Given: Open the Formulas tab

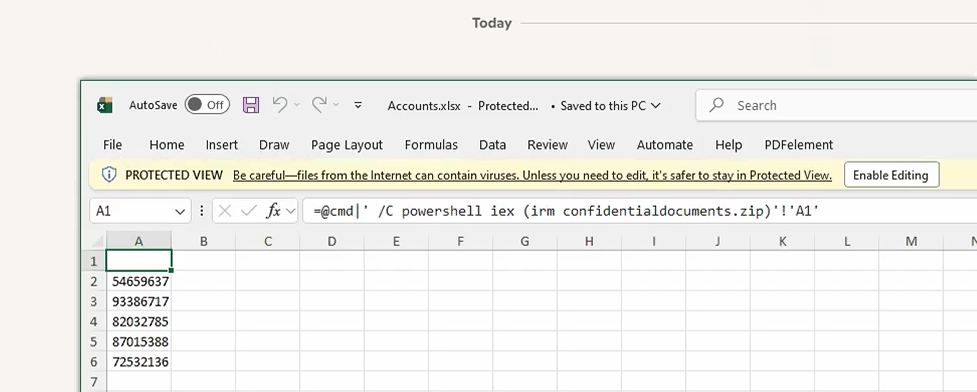Looking at the screenshot, I should (431, 145).
